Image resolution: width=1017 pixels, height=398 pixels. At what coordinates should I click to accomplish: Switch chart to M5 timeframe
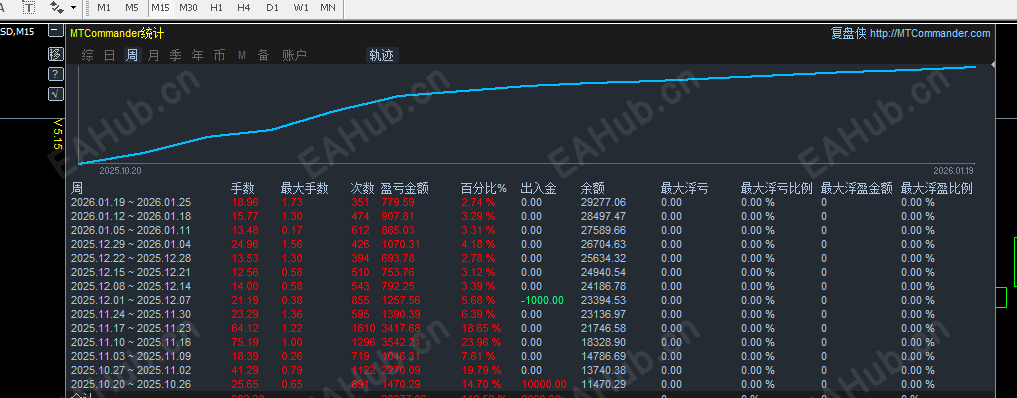coord(132,8)
